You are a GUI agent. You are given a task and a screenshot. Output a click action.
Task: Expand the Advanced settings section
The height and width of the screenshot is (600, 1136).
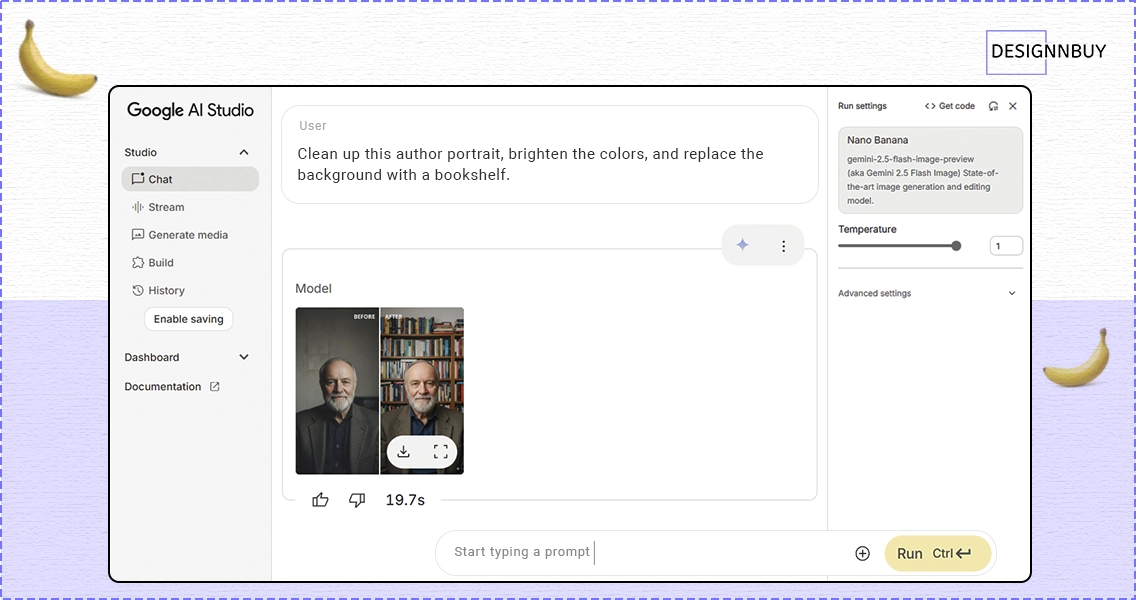(x=927, y=293)
